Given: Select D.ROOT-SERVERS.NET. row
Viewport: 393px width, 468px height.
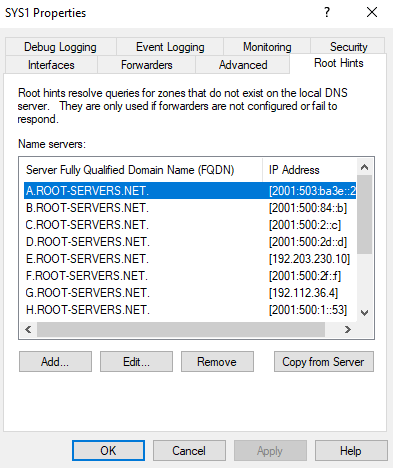Looking at the screenshot, I should pos(190,242).
